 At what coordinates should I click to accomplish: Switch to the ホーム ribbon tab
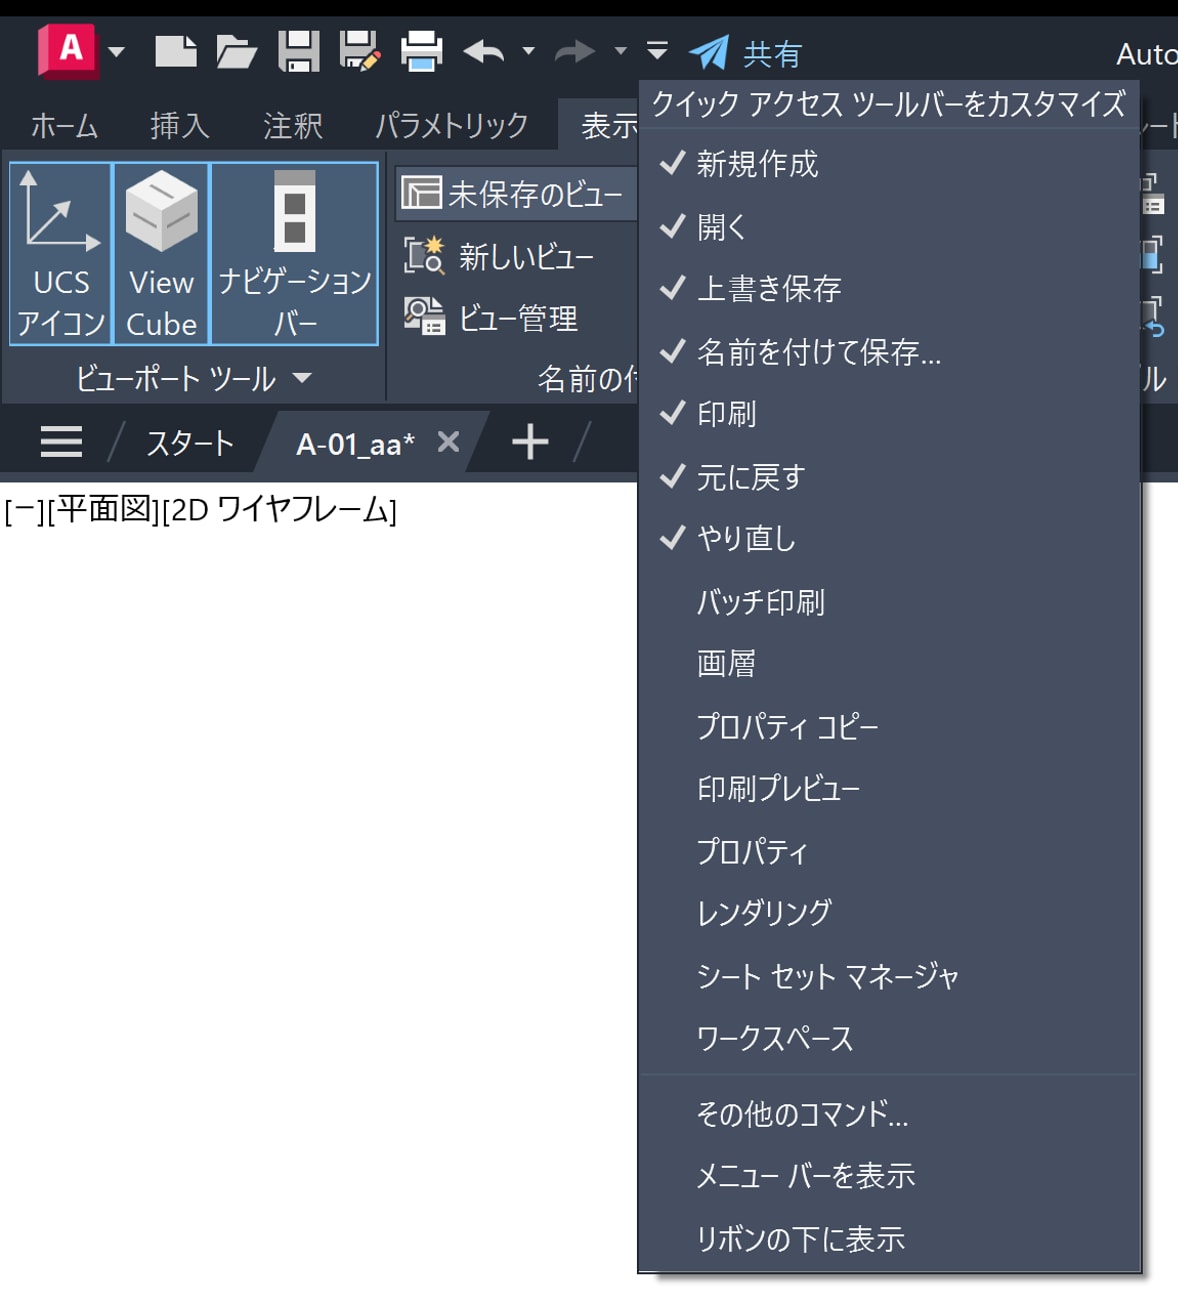pos(64,126)
